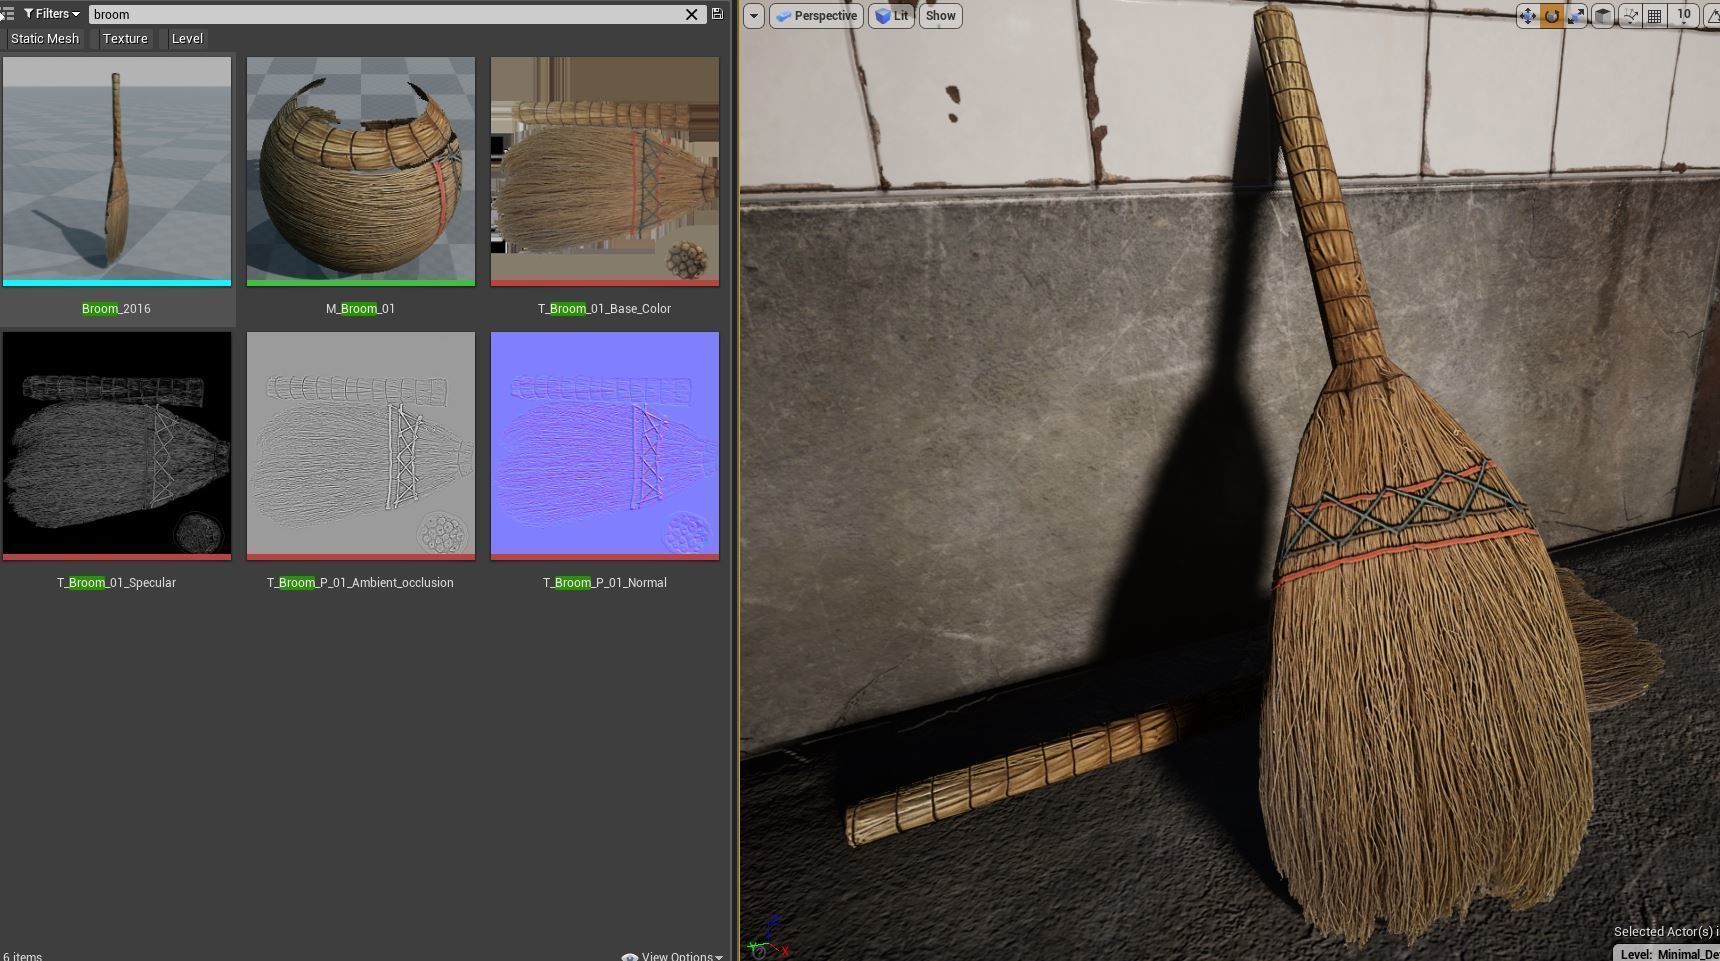Open the viewport Show menu
Viewport: 1720px width, 961px height.
[x=940, y=16]
